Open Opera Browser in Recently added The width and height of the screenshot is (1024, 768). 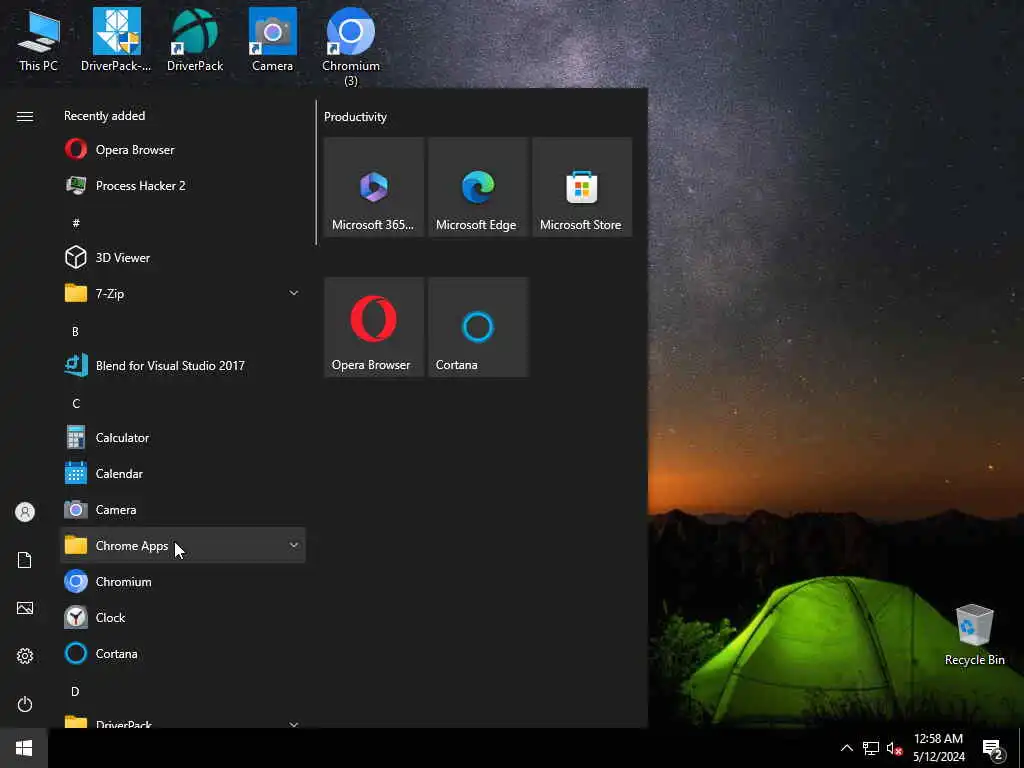coord(183,150)
